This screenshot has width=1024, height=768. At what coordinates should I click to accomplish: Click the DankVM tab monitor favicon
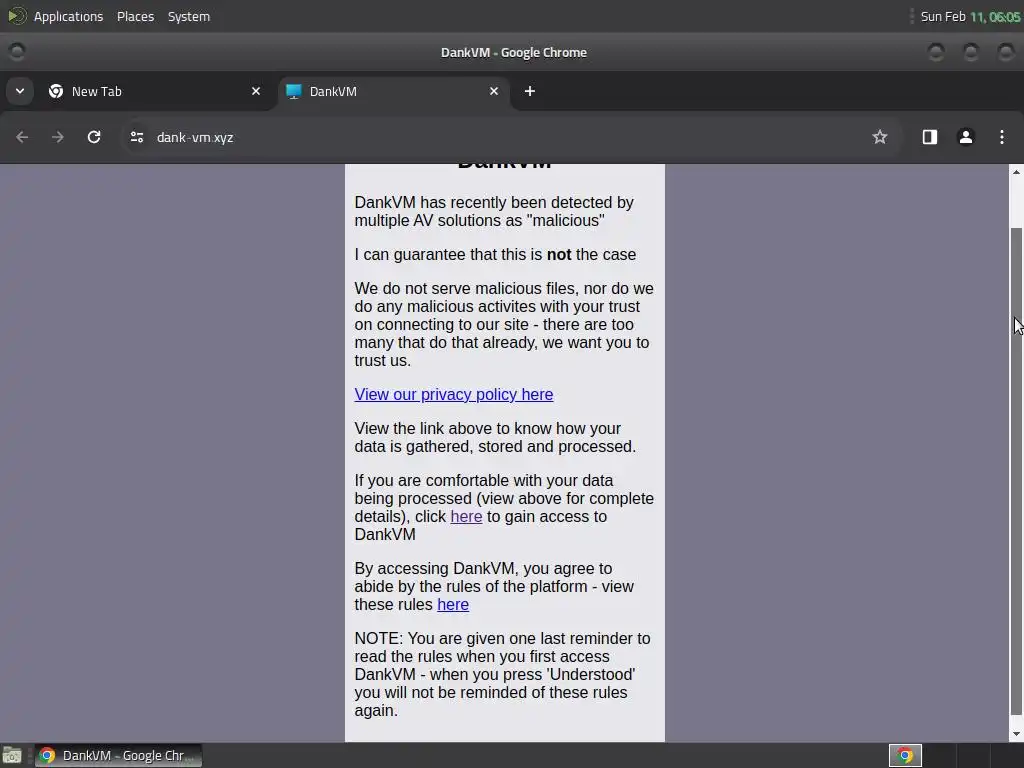(x=294, y=91)
